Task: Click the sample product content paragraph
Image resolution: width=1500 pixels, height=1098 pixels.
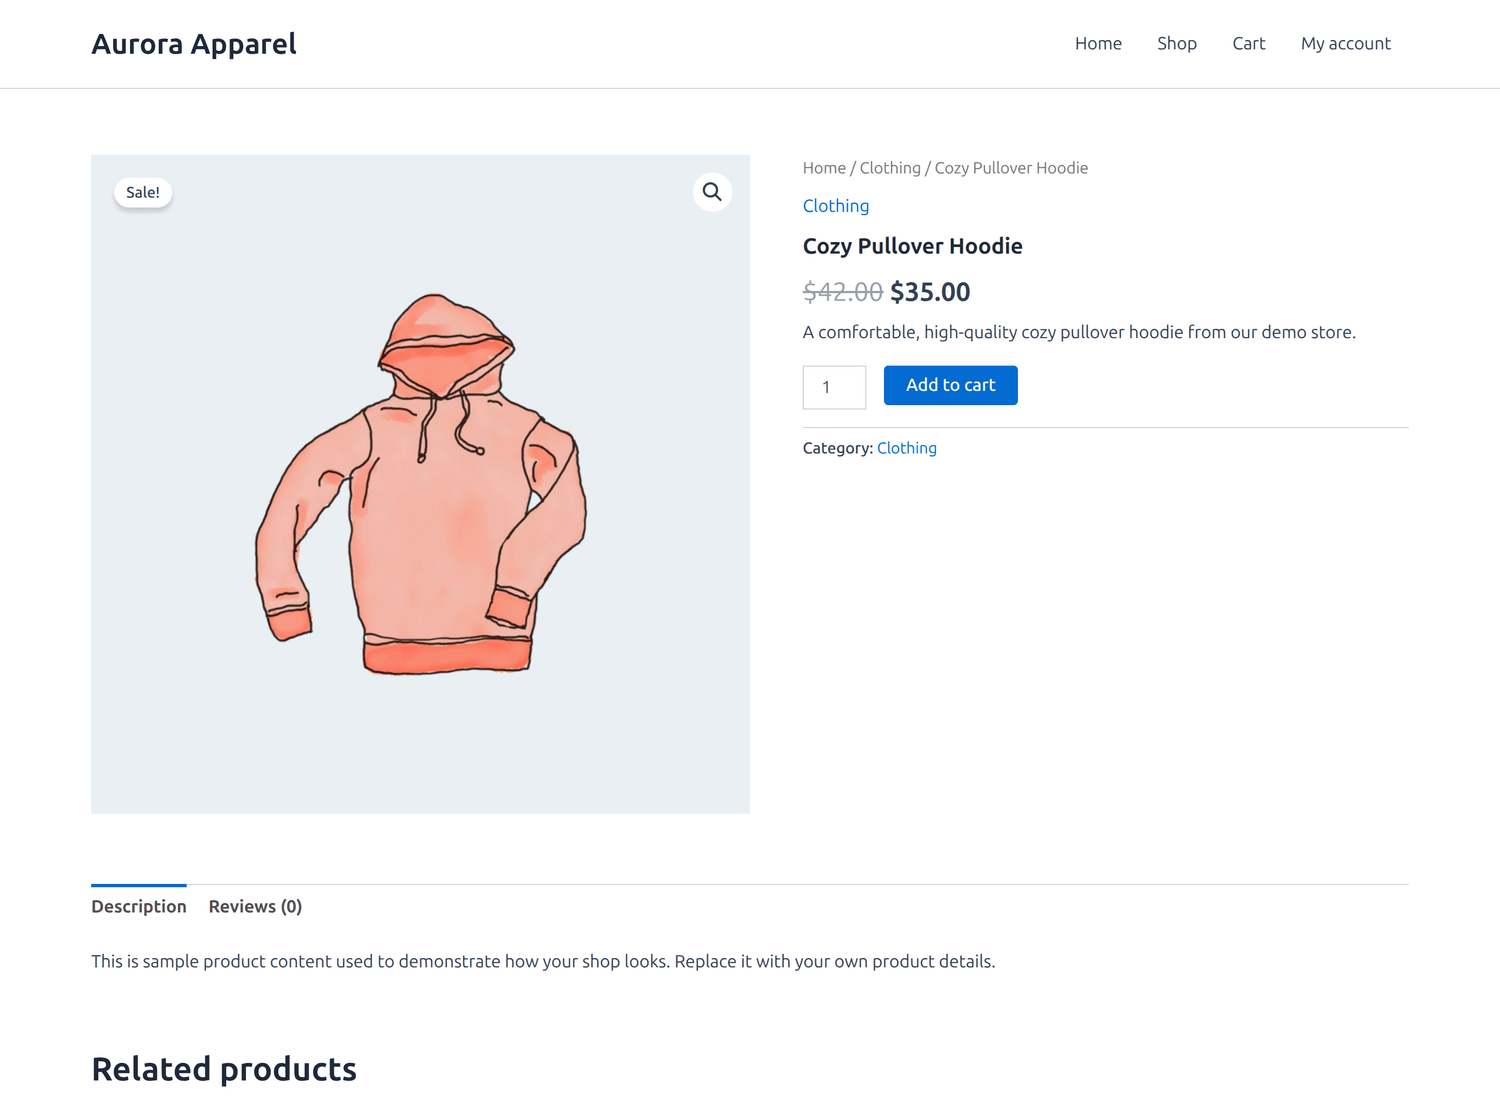Action: coord(543,961)
